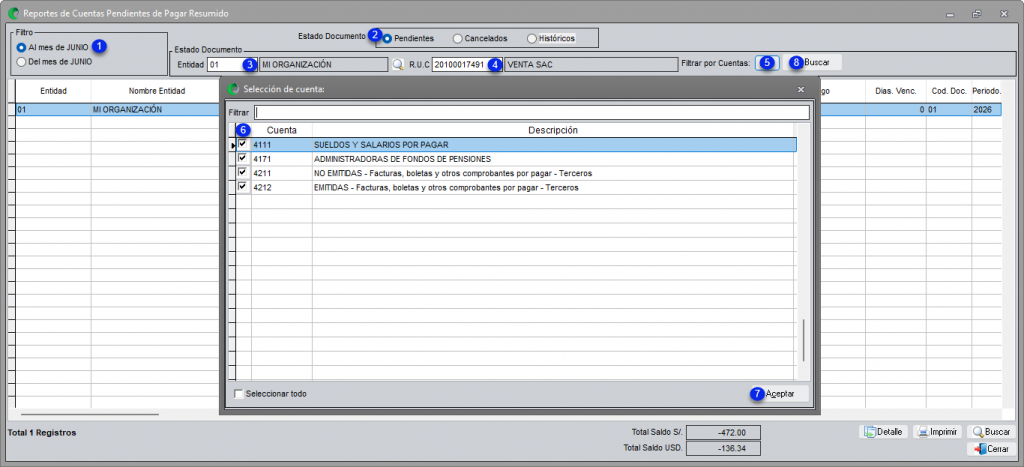Click the Dias. Venc. column header

[895, 91]
